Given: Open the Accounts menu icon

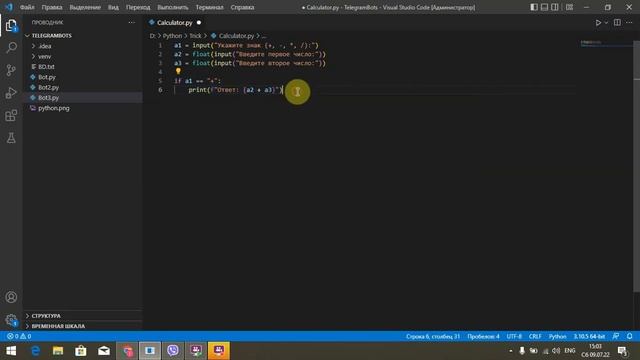Looking at the screenshot, I should tap(11, 297).
